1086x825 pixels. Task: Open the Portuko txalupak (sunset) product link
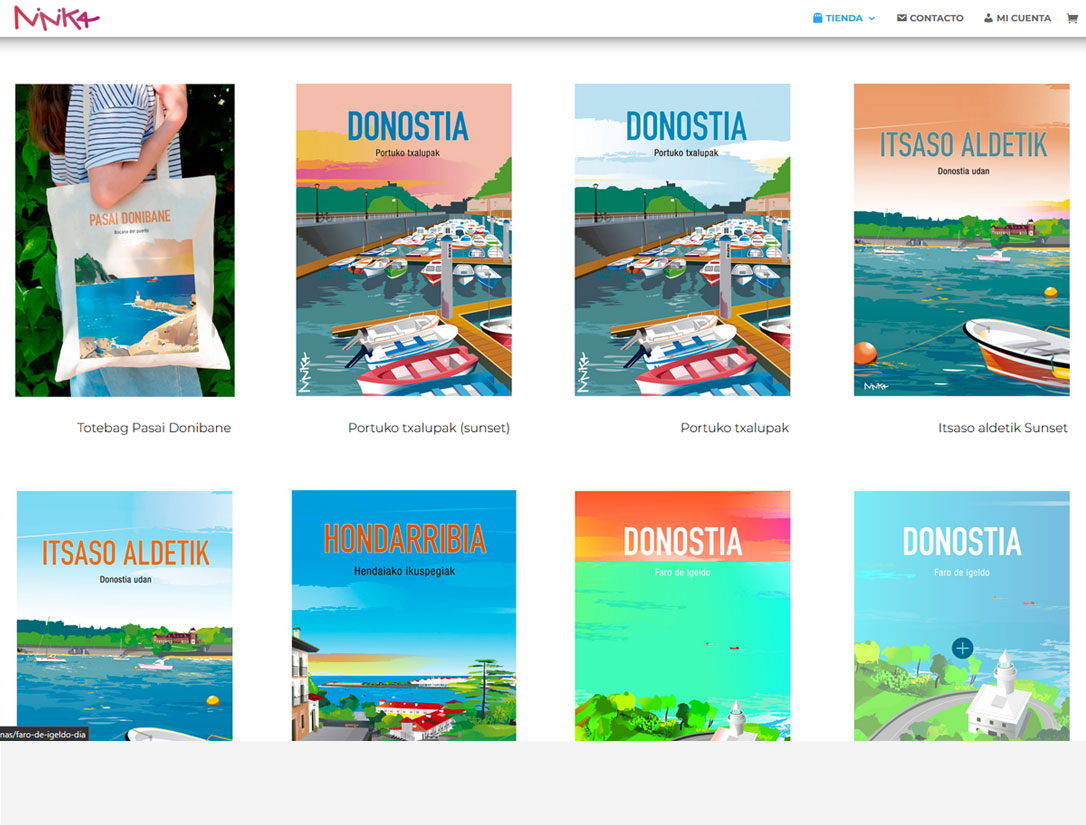coord(428,427)
